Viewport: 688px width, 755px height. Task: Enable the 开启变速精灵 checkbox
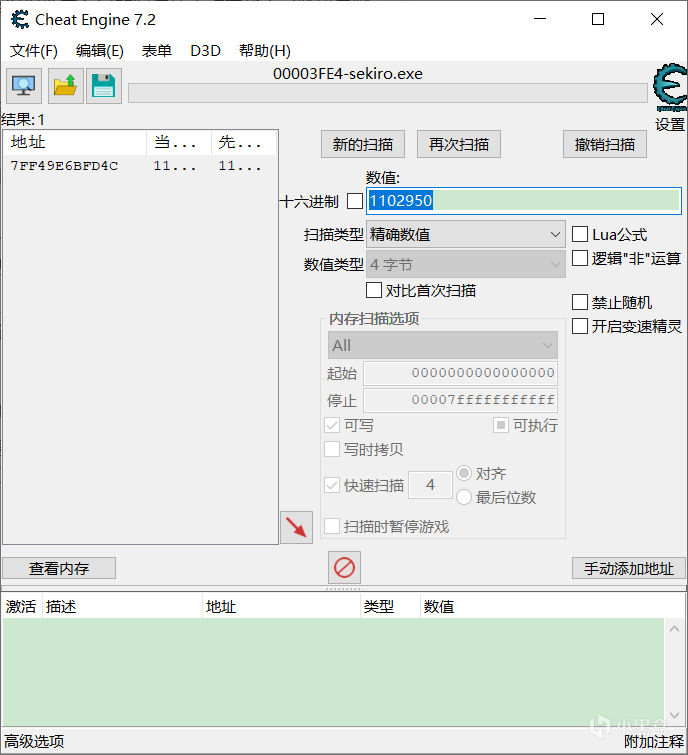click(x=580, y=326)
